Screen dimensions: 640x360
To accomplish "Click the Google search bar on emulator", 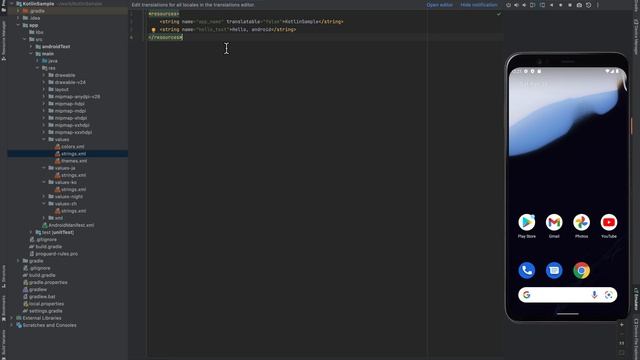I will tap(567, 295).
